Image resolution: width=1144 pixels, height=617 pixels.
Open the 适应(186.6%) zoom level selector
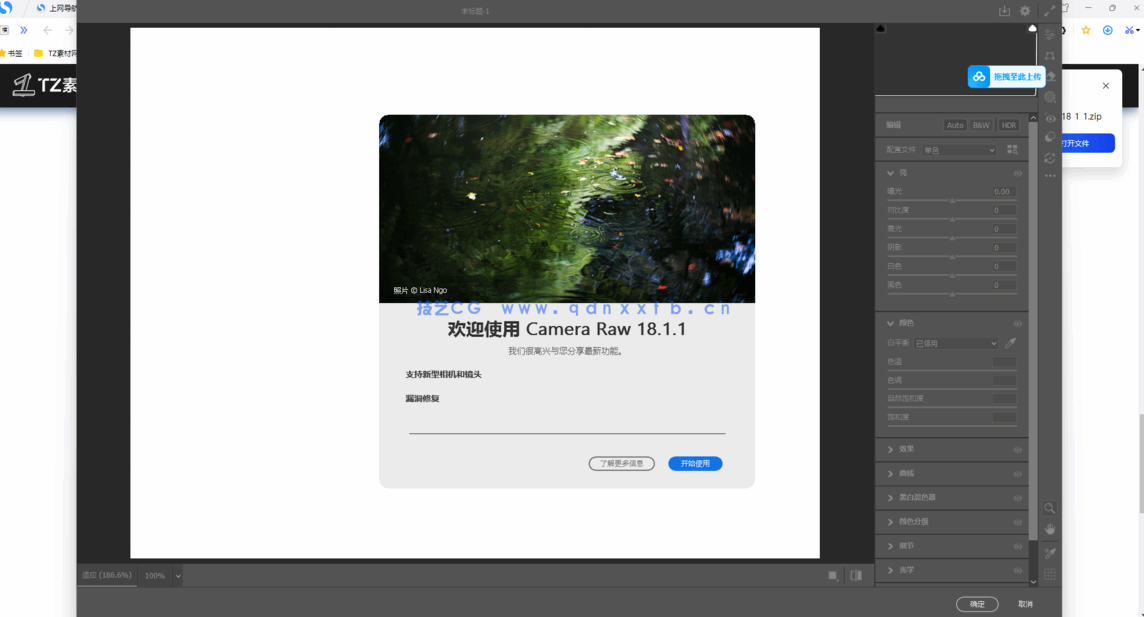(106, 575)
